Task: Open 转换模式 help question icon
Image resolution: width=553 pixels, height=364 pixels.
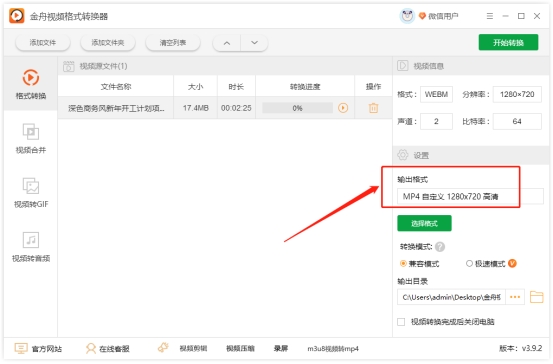Action: [x=440, y=247]
